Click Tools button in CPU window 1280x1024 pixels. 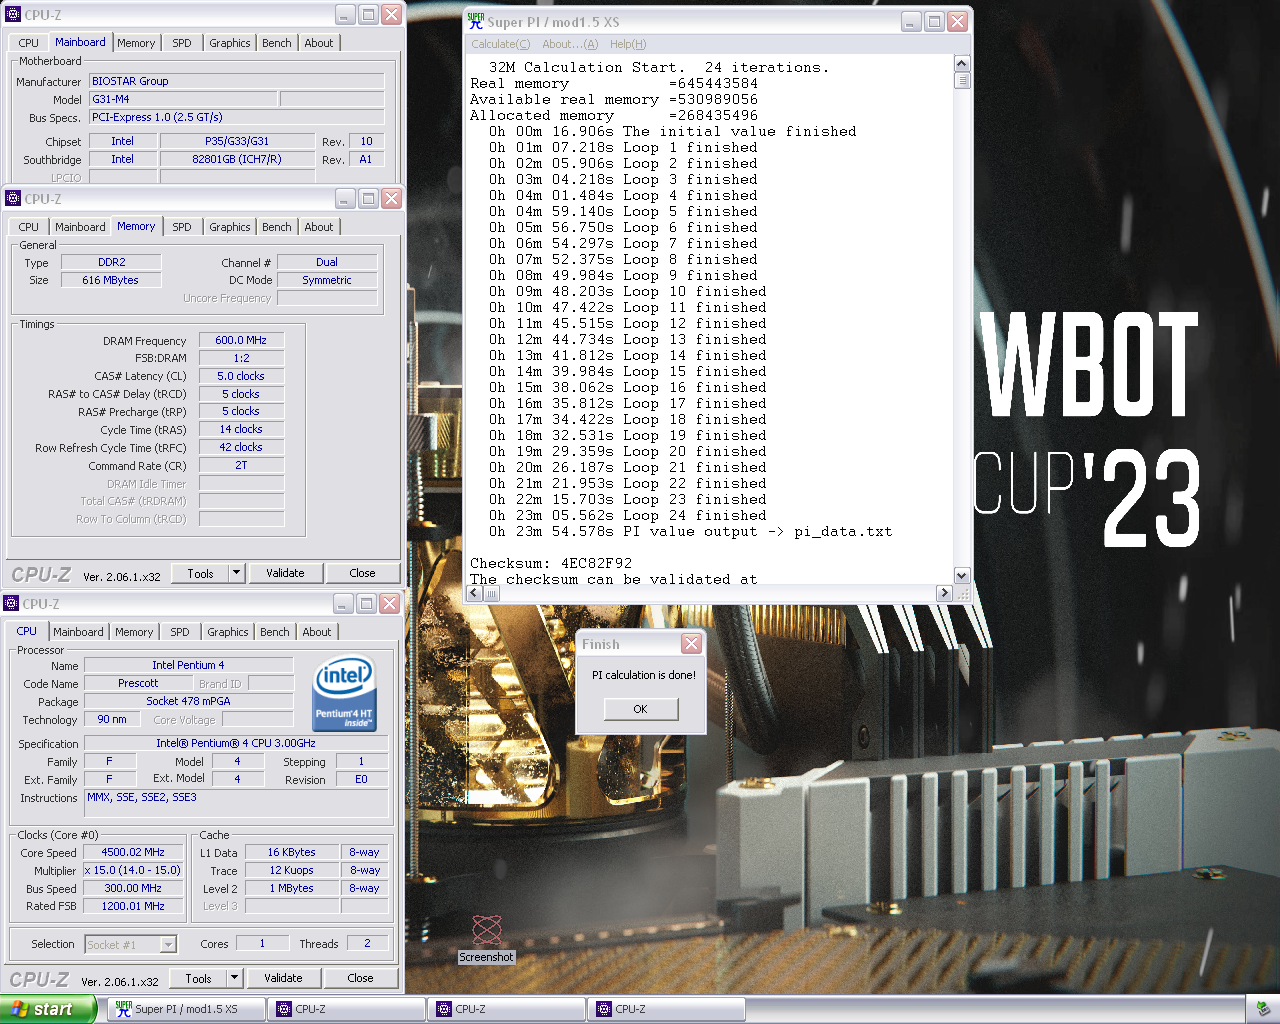point(199,978)
